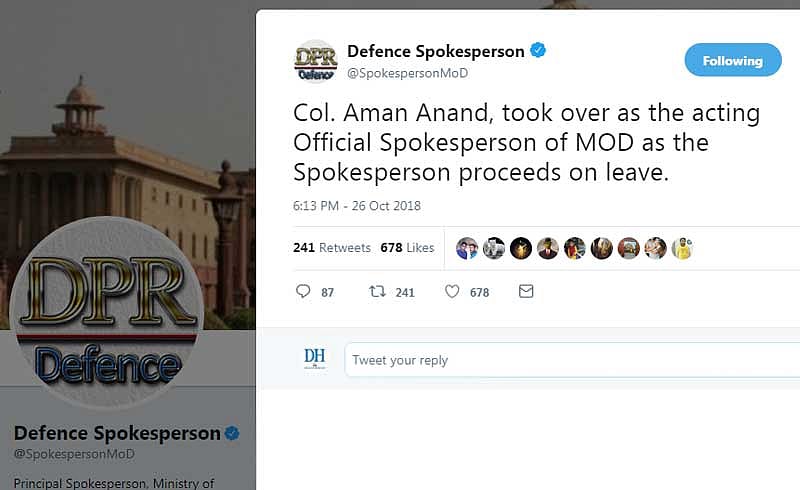Open the 241 Retweets list
The height and width of the screenshot is (490, 800).
(331, 248)
